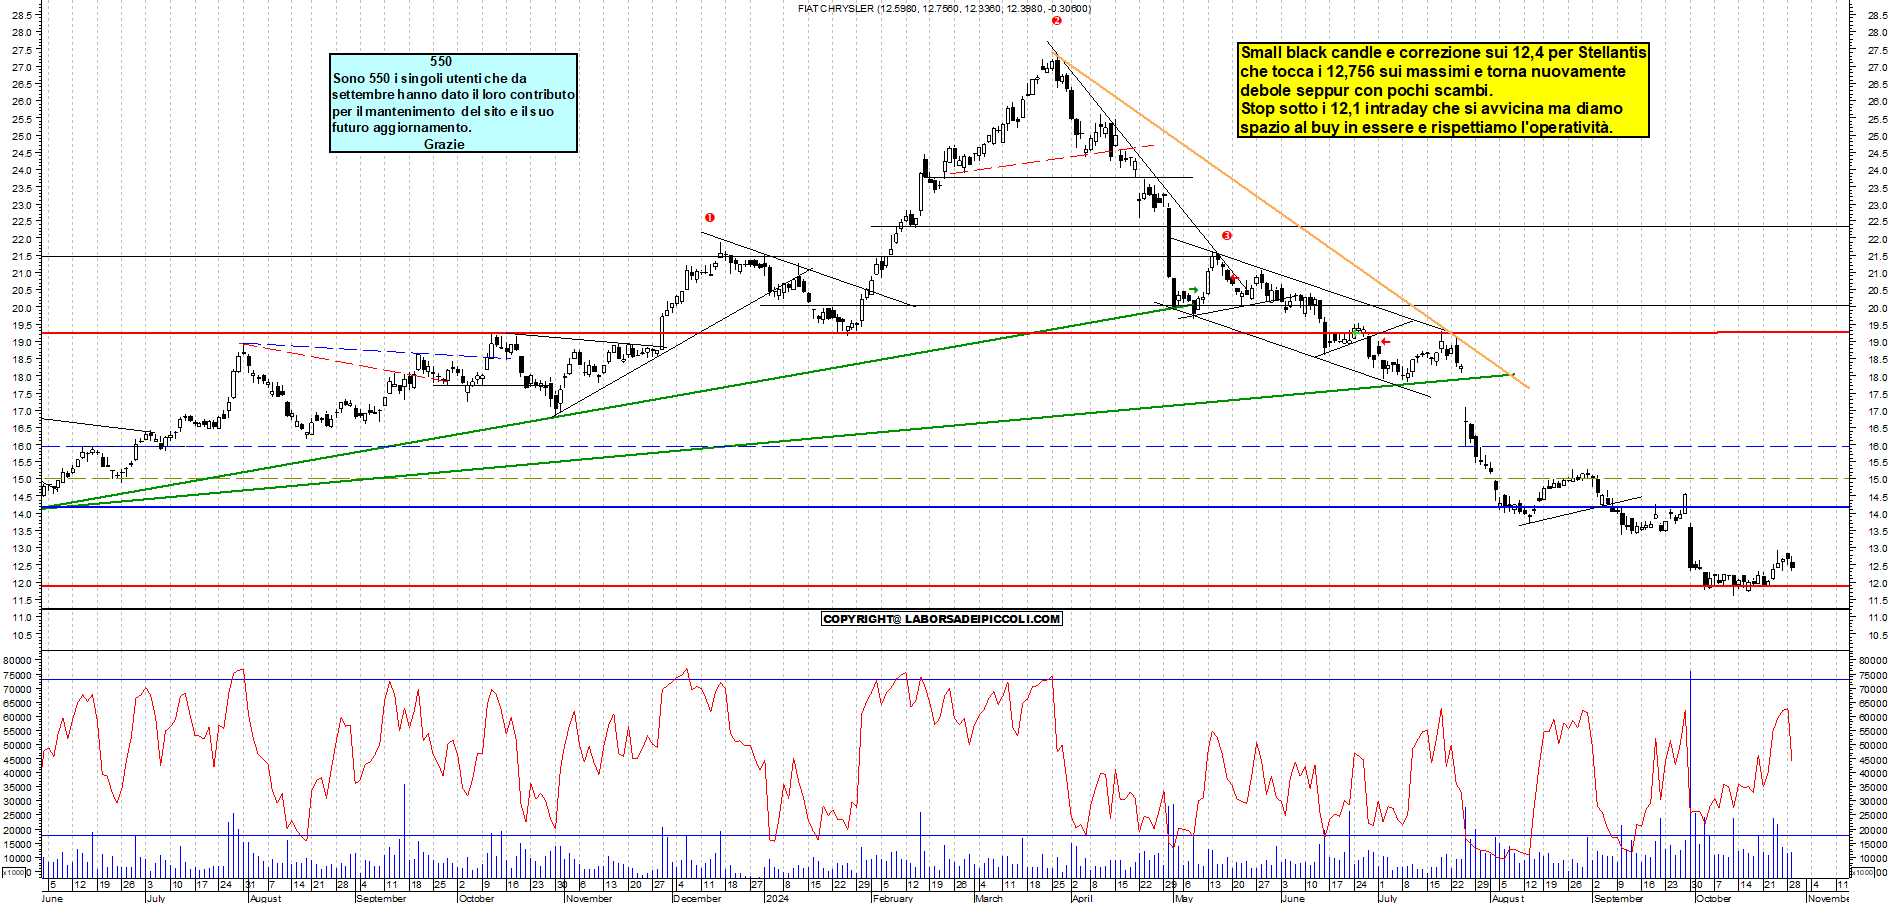Click the "March" month label
Screen dimensions: 1890x903
pos(989,898)
